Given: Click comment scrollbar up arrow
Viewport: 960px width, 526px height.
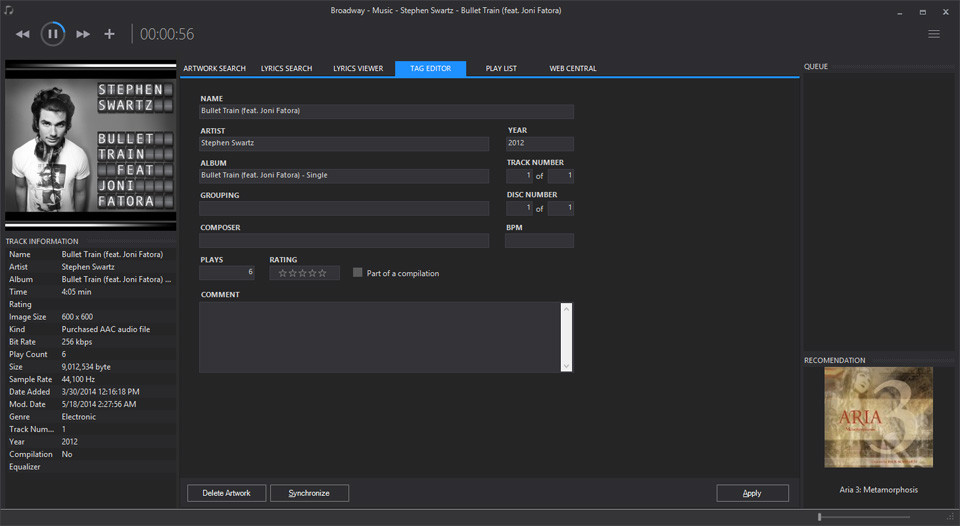Looking at the screenshot, I should click(x=566, y=309).
